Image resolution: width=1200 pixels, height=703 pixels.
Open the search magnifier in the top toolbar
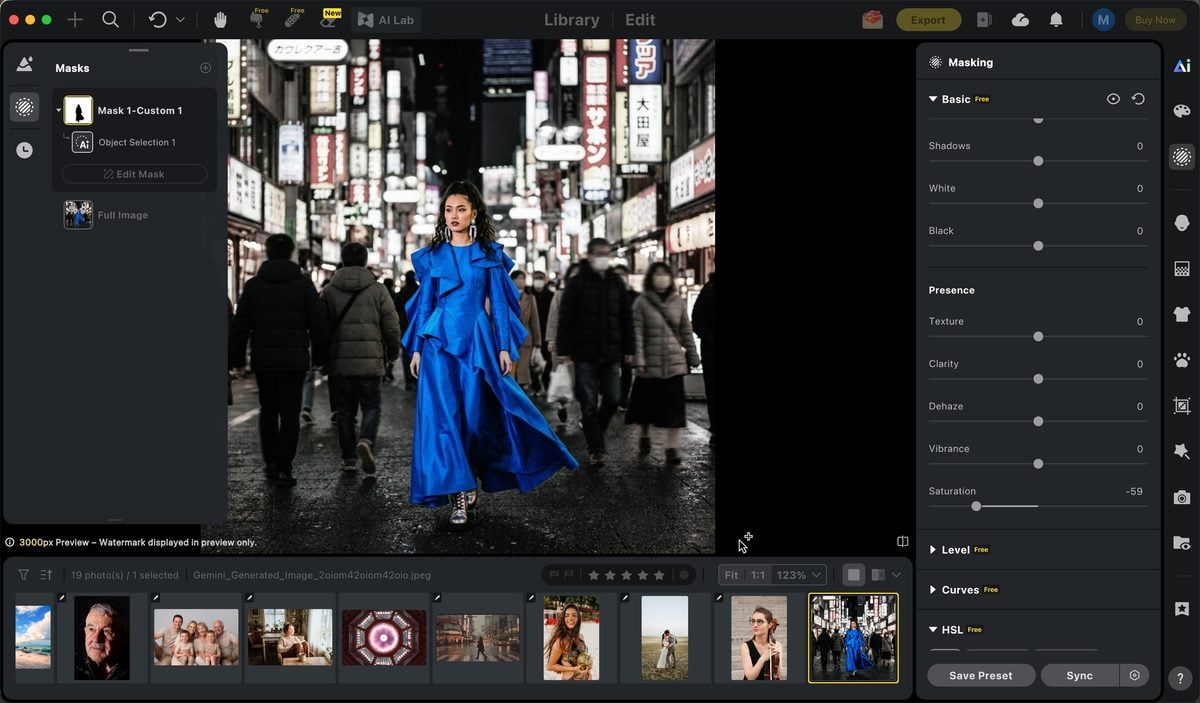click(111, 19)
